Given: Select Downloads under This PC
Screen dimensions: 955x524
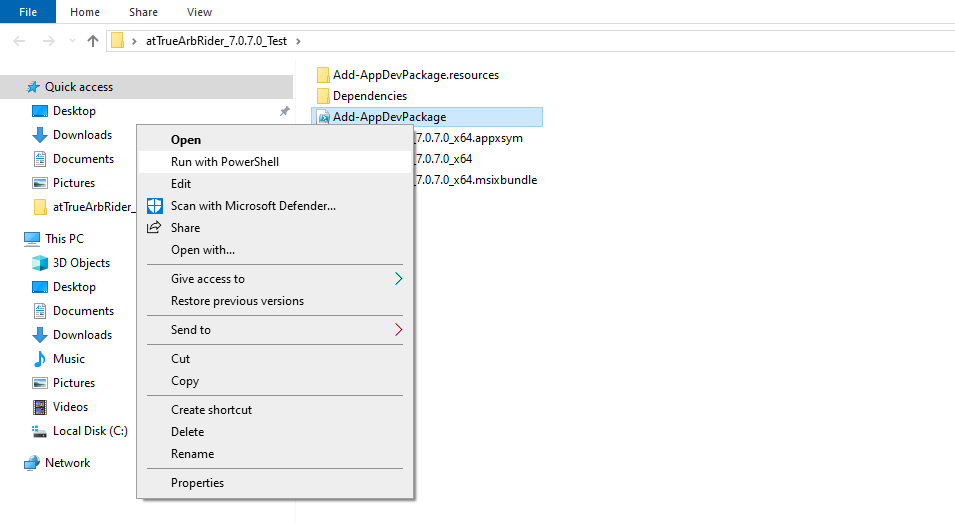Looking at the screenshot, I should coord(83,335).
